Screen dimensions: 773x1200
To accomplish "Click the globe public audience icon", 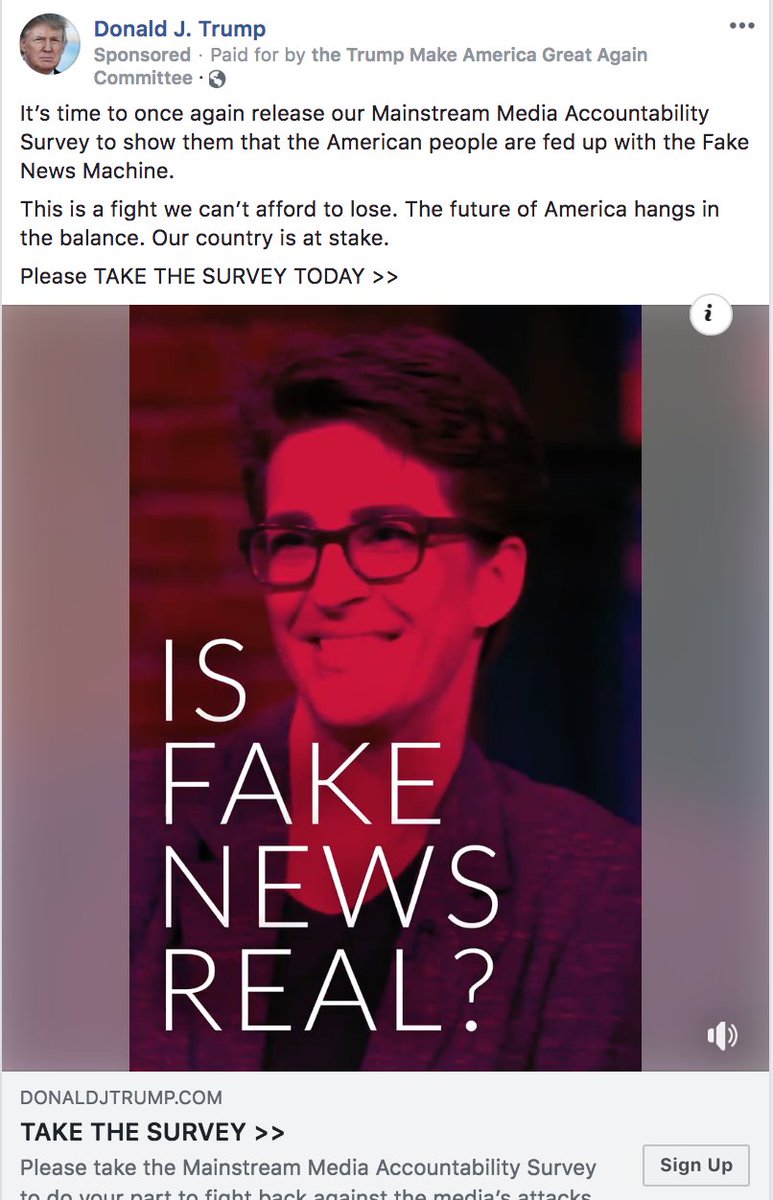I will click(x=216, y=79).
